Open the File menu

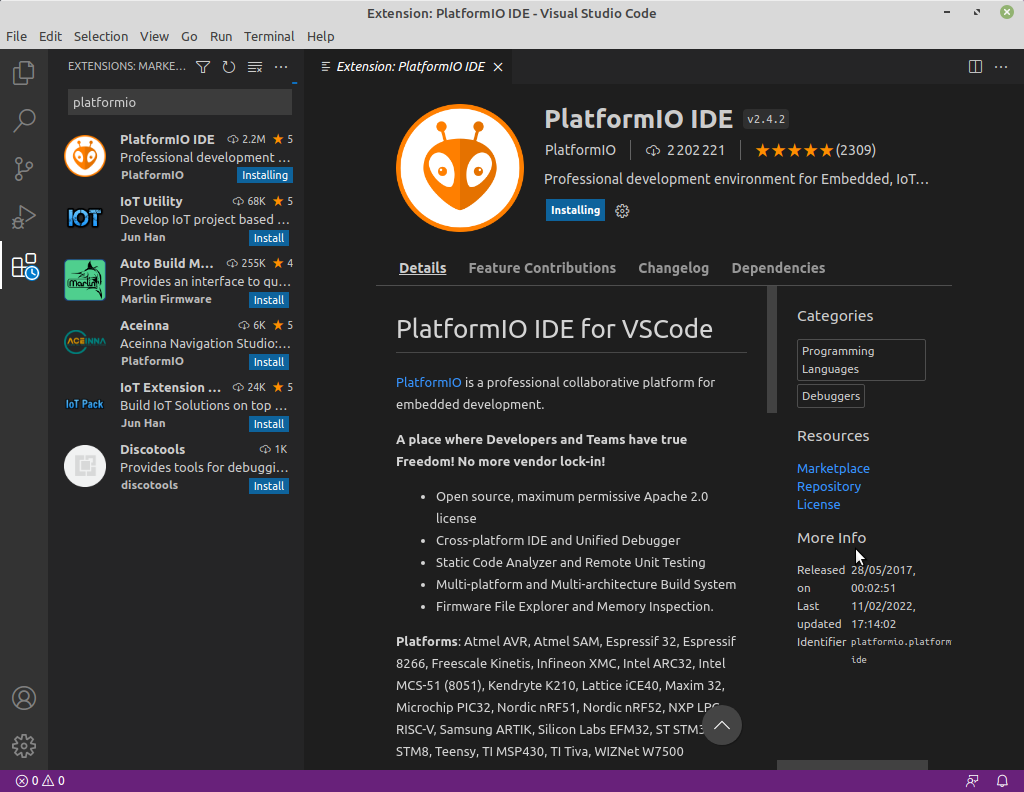tap(16, 37)
